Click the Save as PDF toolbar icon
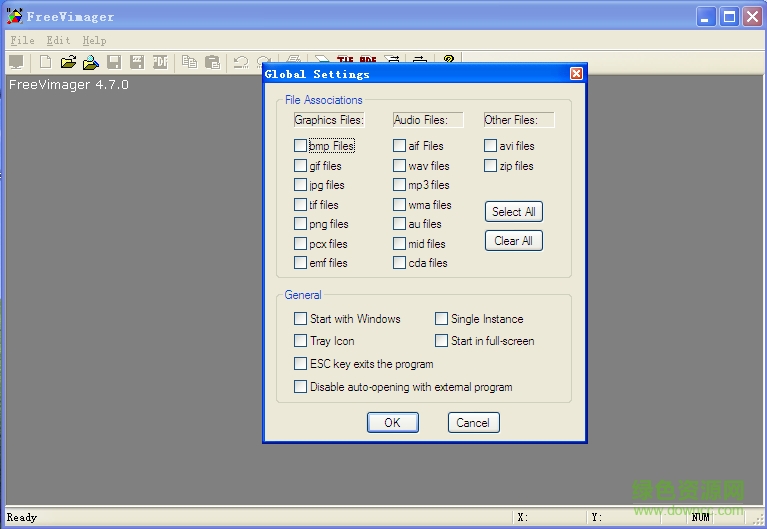Image resolution: width=767 pixels, height=529 pixels. click(x=160, y=62)
